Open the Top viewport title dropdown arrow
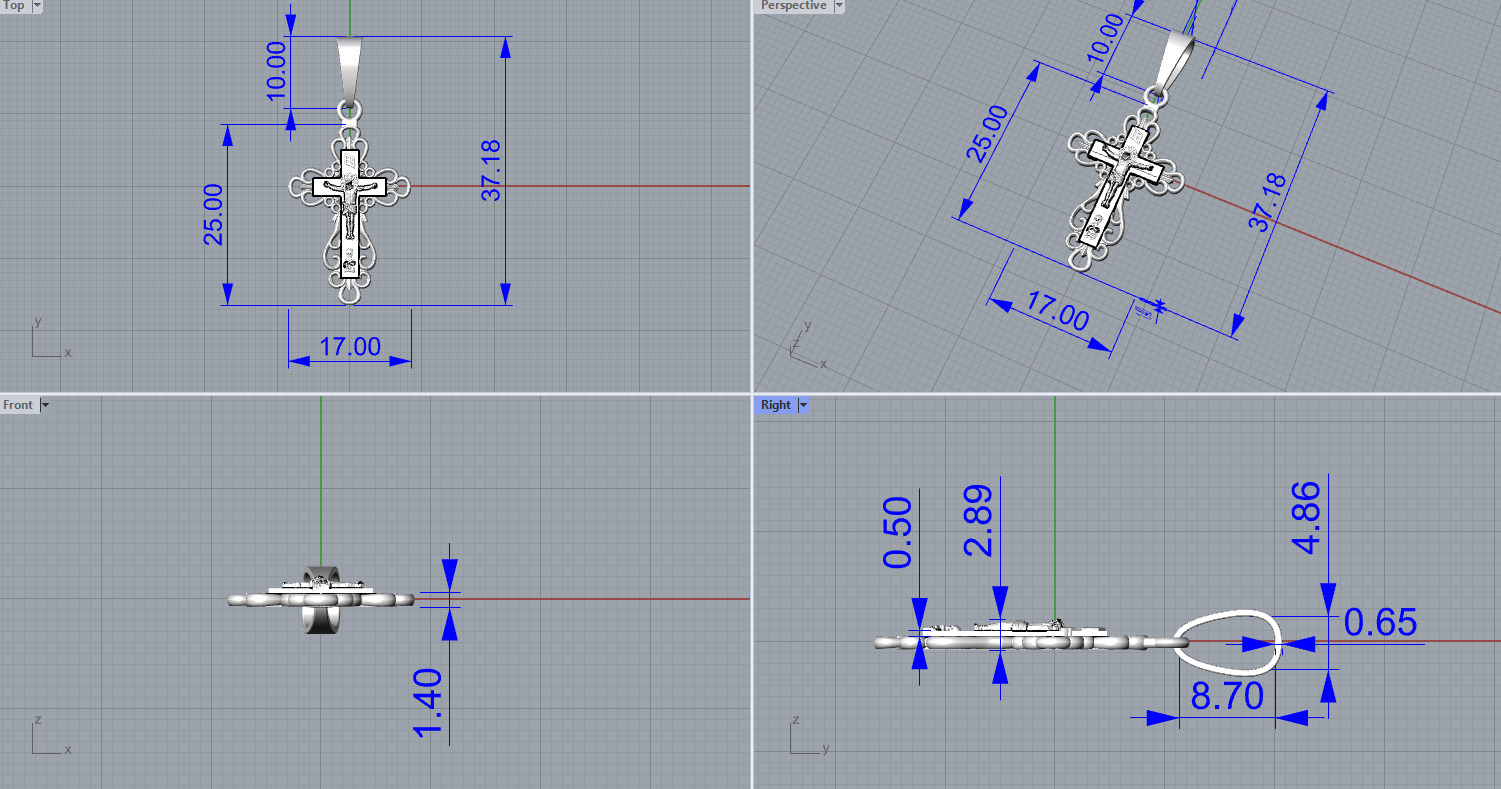This screenshot has width=1501, height=789. 37,6
